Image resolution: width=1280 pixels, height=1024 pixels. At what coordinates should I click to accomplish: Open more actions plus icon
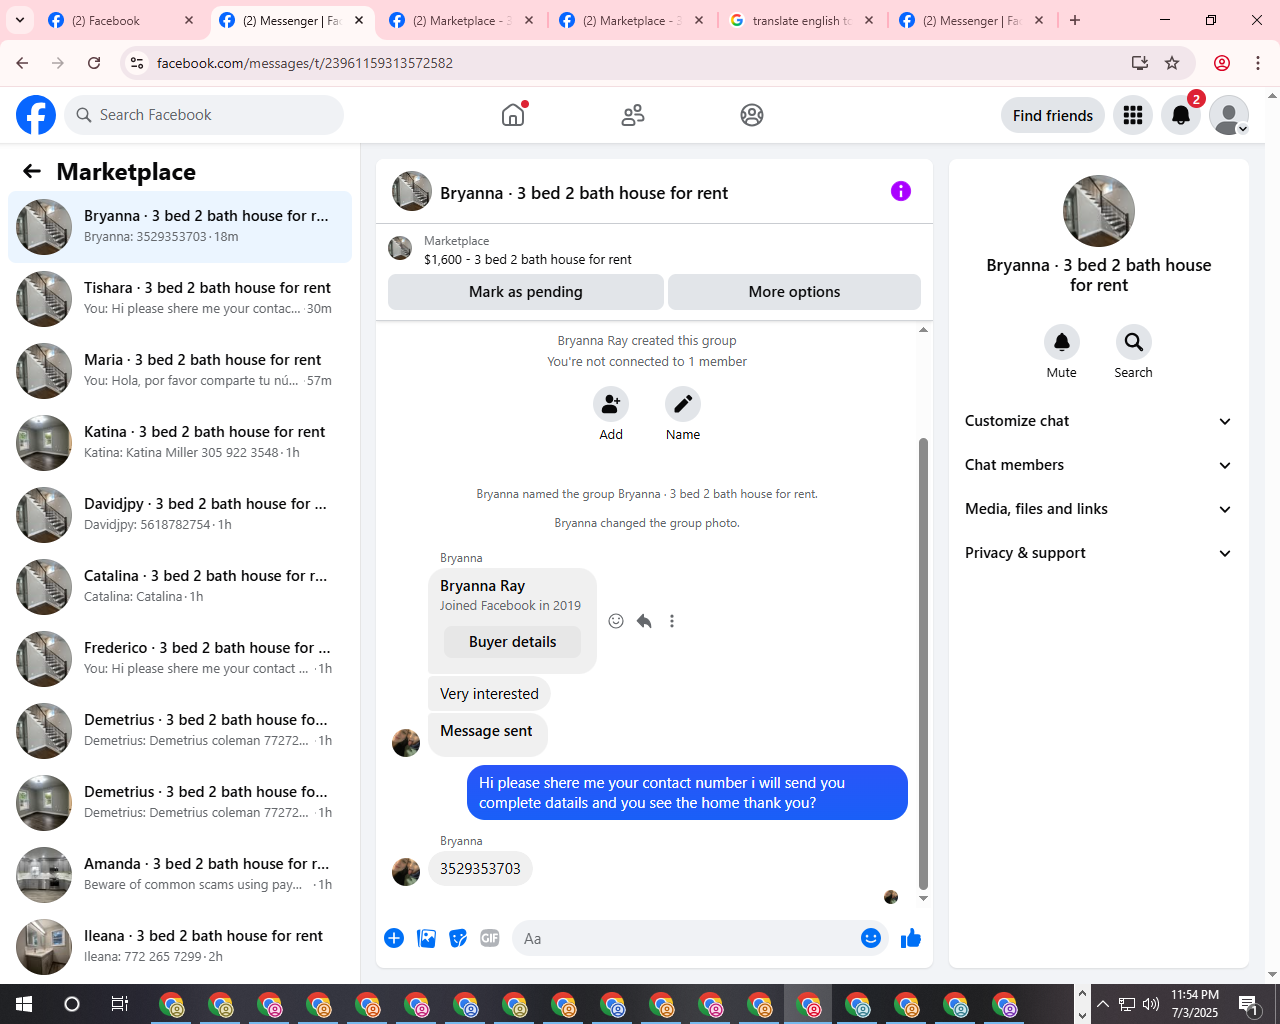click(394, 938)
